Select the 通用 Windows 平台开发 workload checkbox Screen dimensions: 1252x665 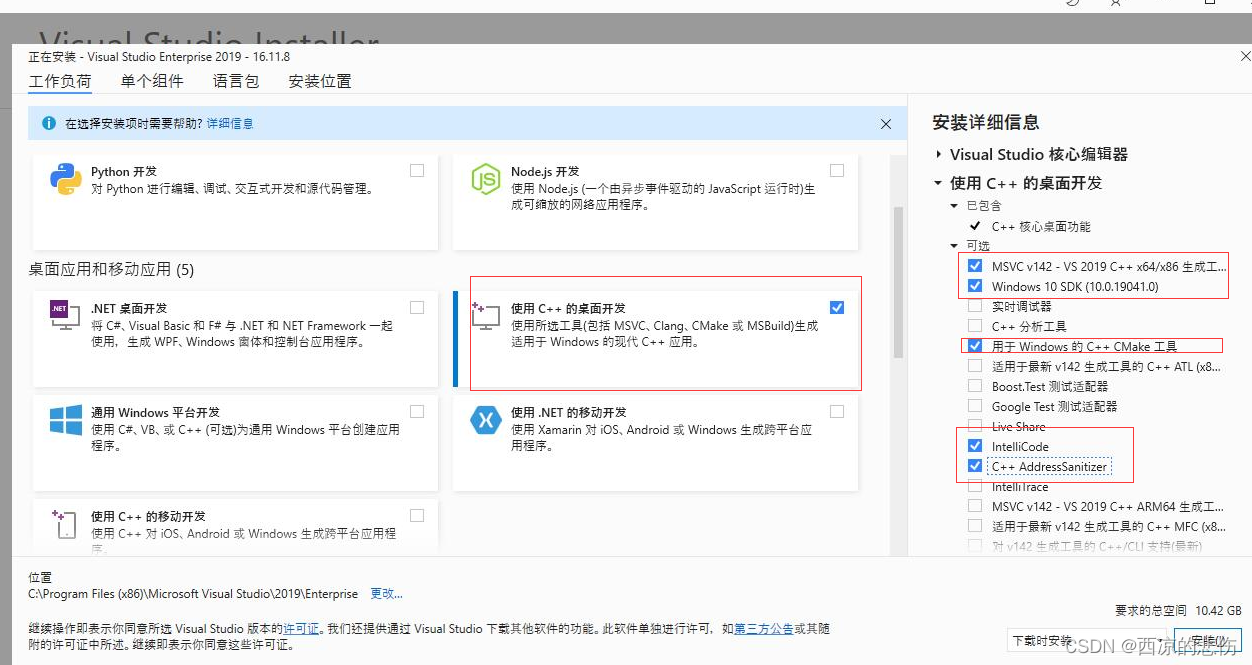click(417, 411)
